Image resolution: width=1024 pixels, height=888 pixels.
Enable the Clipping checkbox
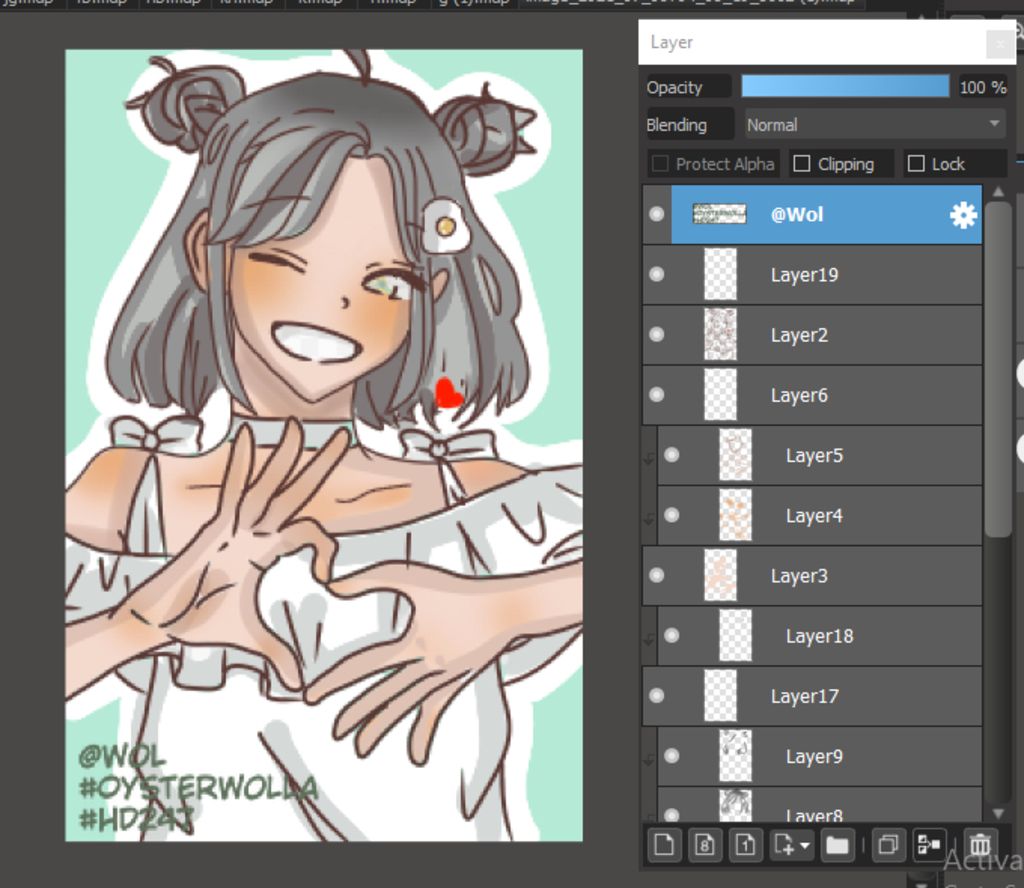pos(801,163)
